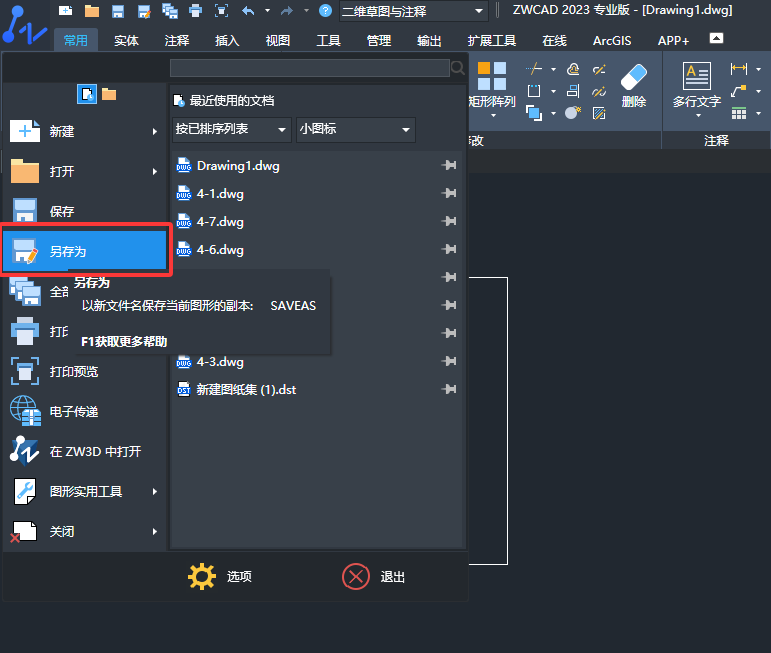Select 电子传递 in the application menu
Viewport: 771px width, 653px height.
[x=85, y=411]
